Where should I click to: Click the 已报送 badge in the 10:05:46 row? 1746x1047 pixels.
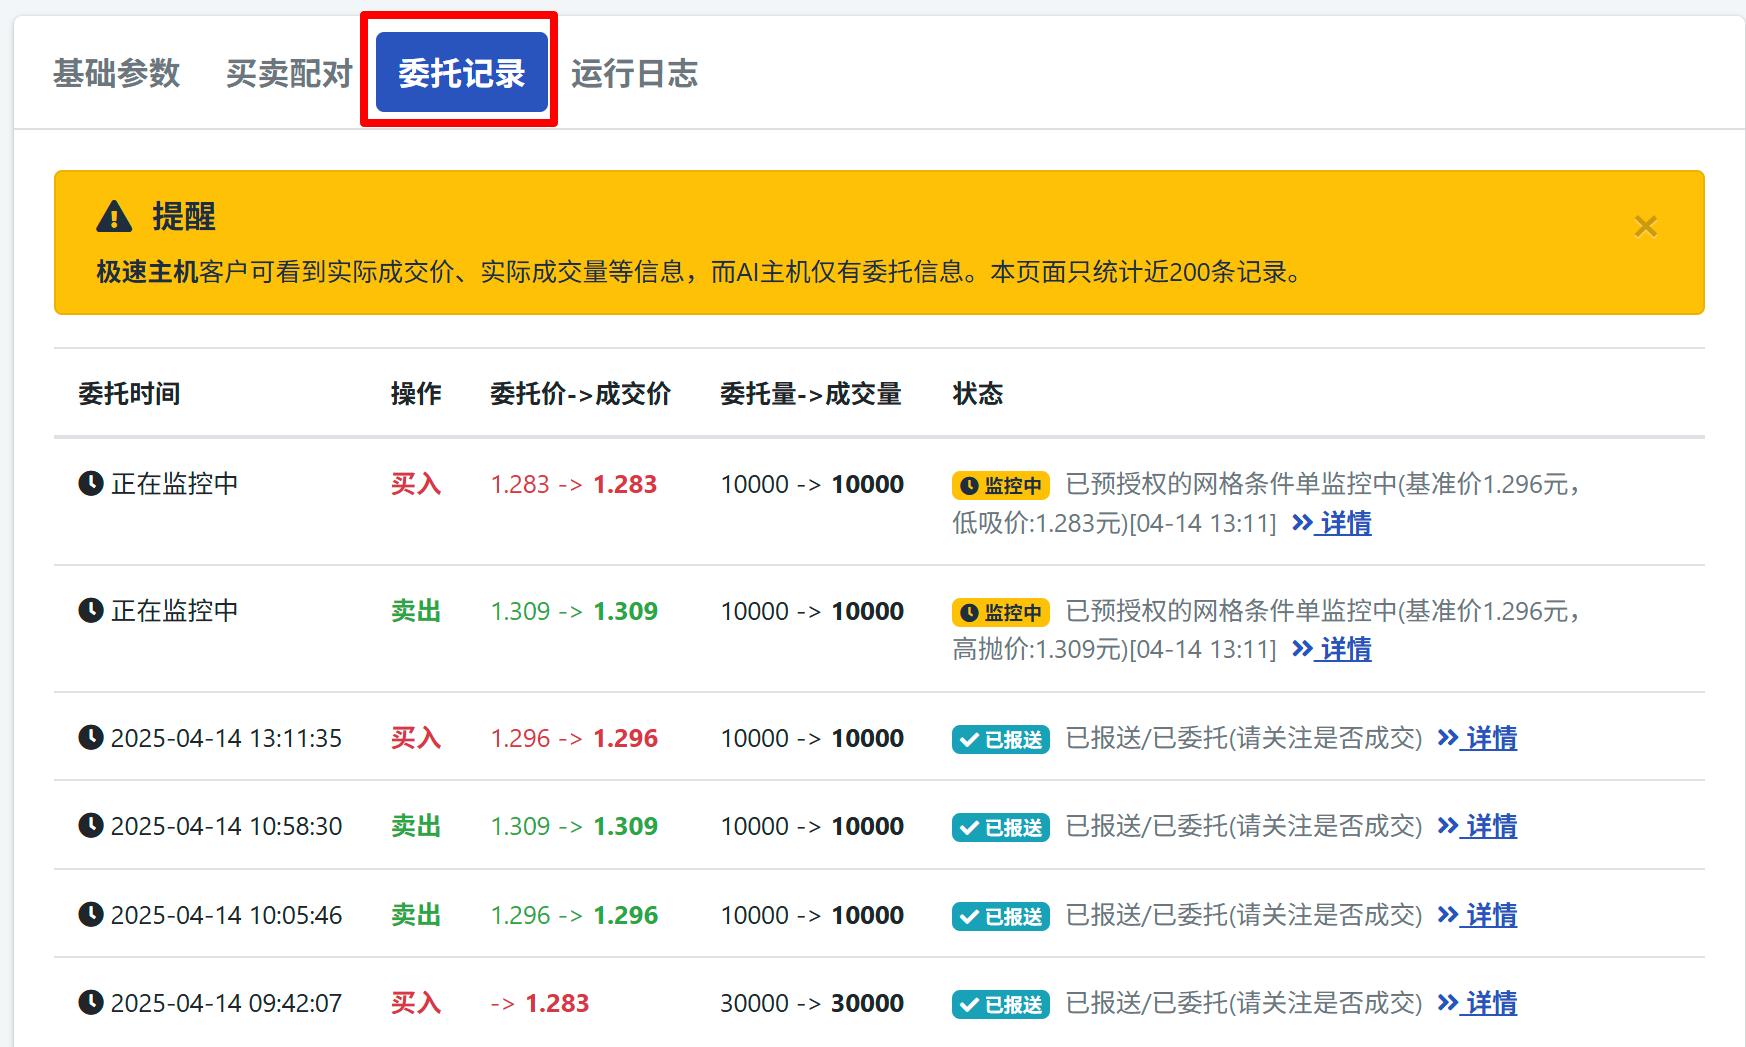pos(1000,916)
